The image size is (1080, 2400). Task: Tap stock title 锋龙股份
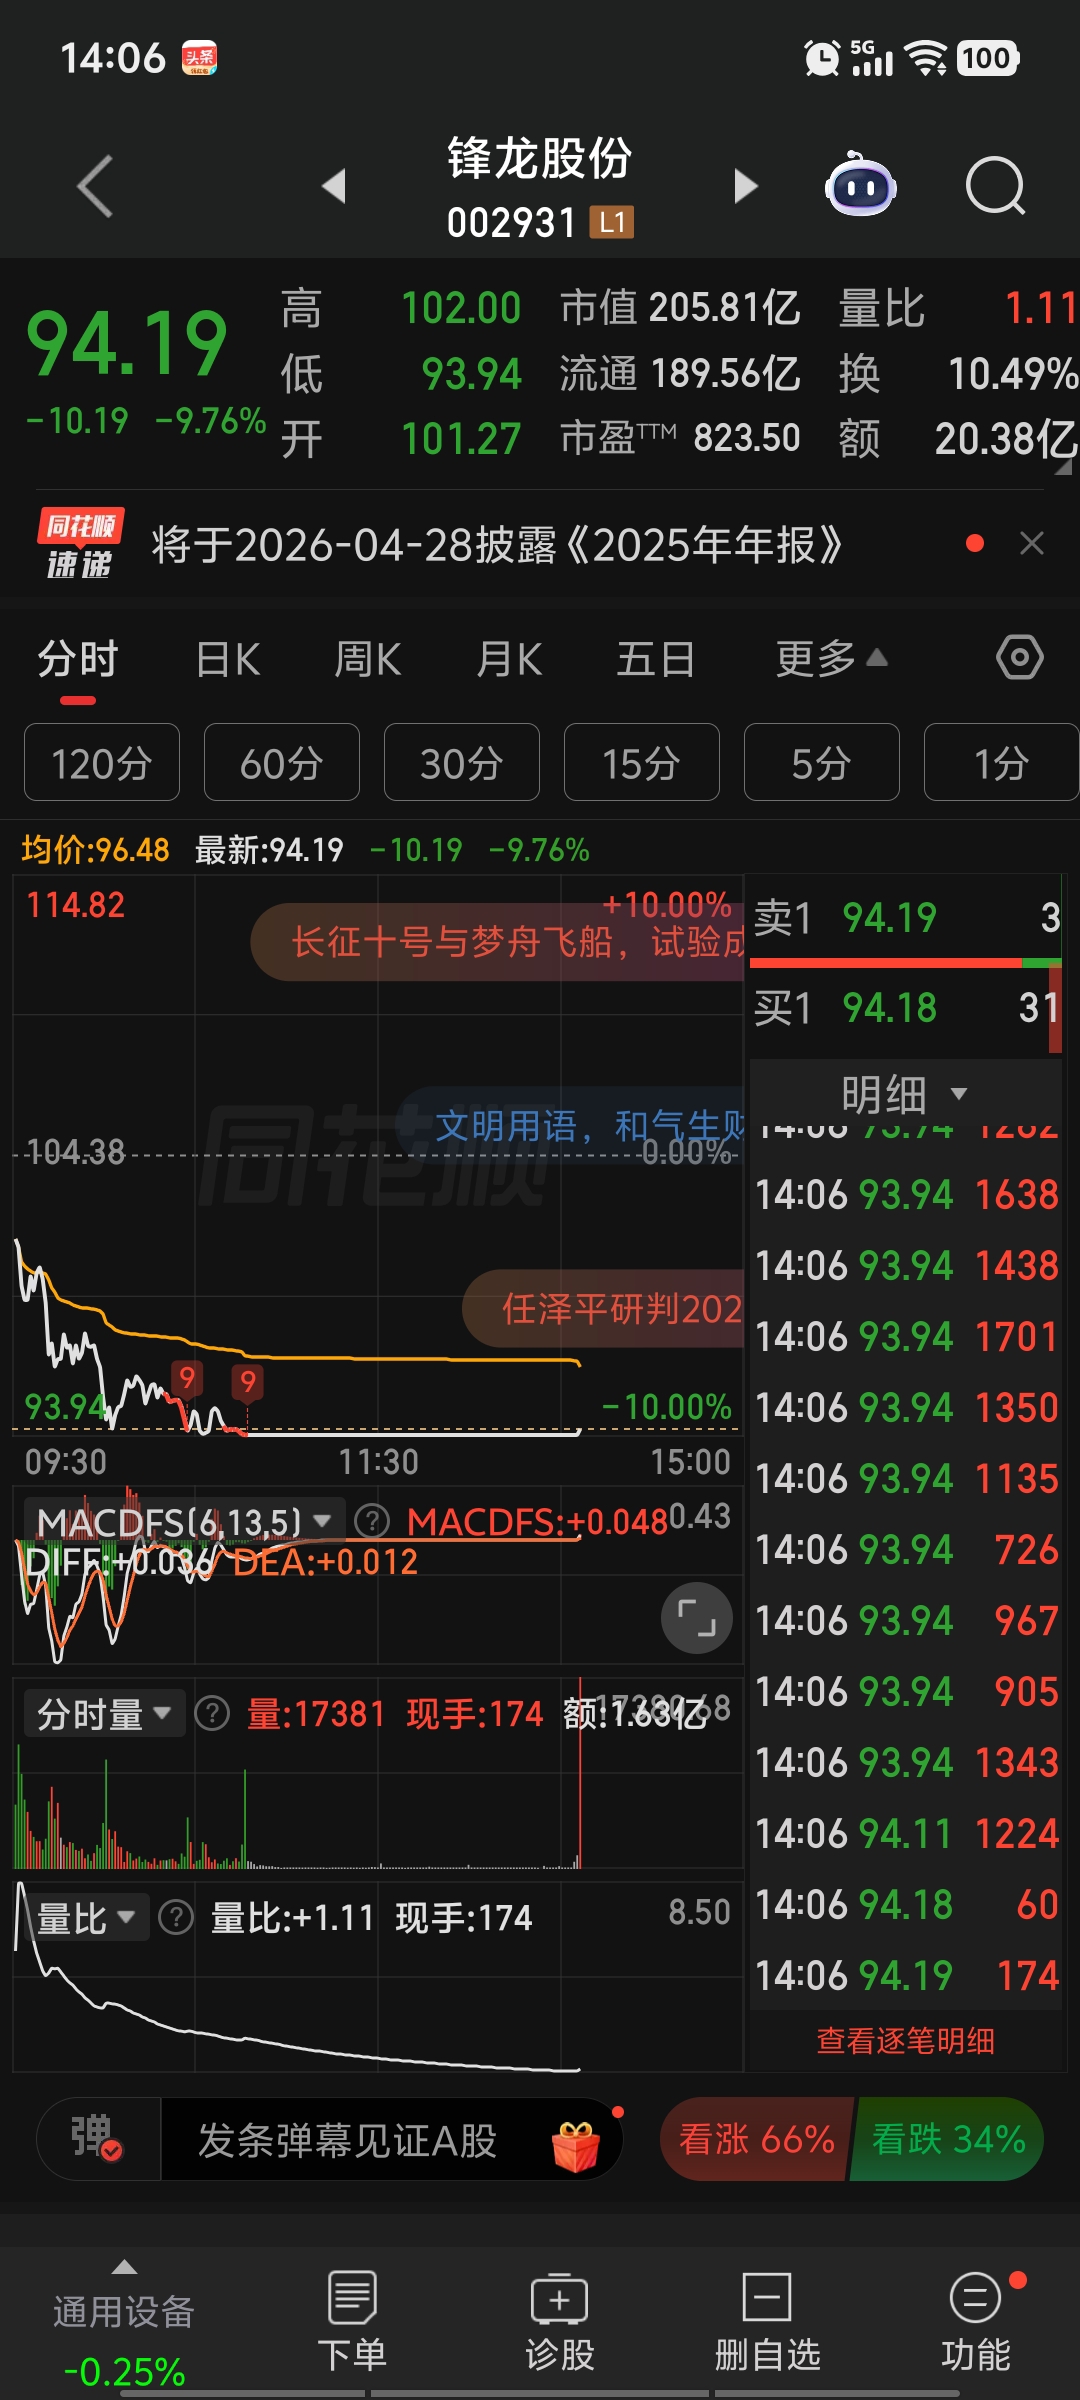tap(539, 158)
